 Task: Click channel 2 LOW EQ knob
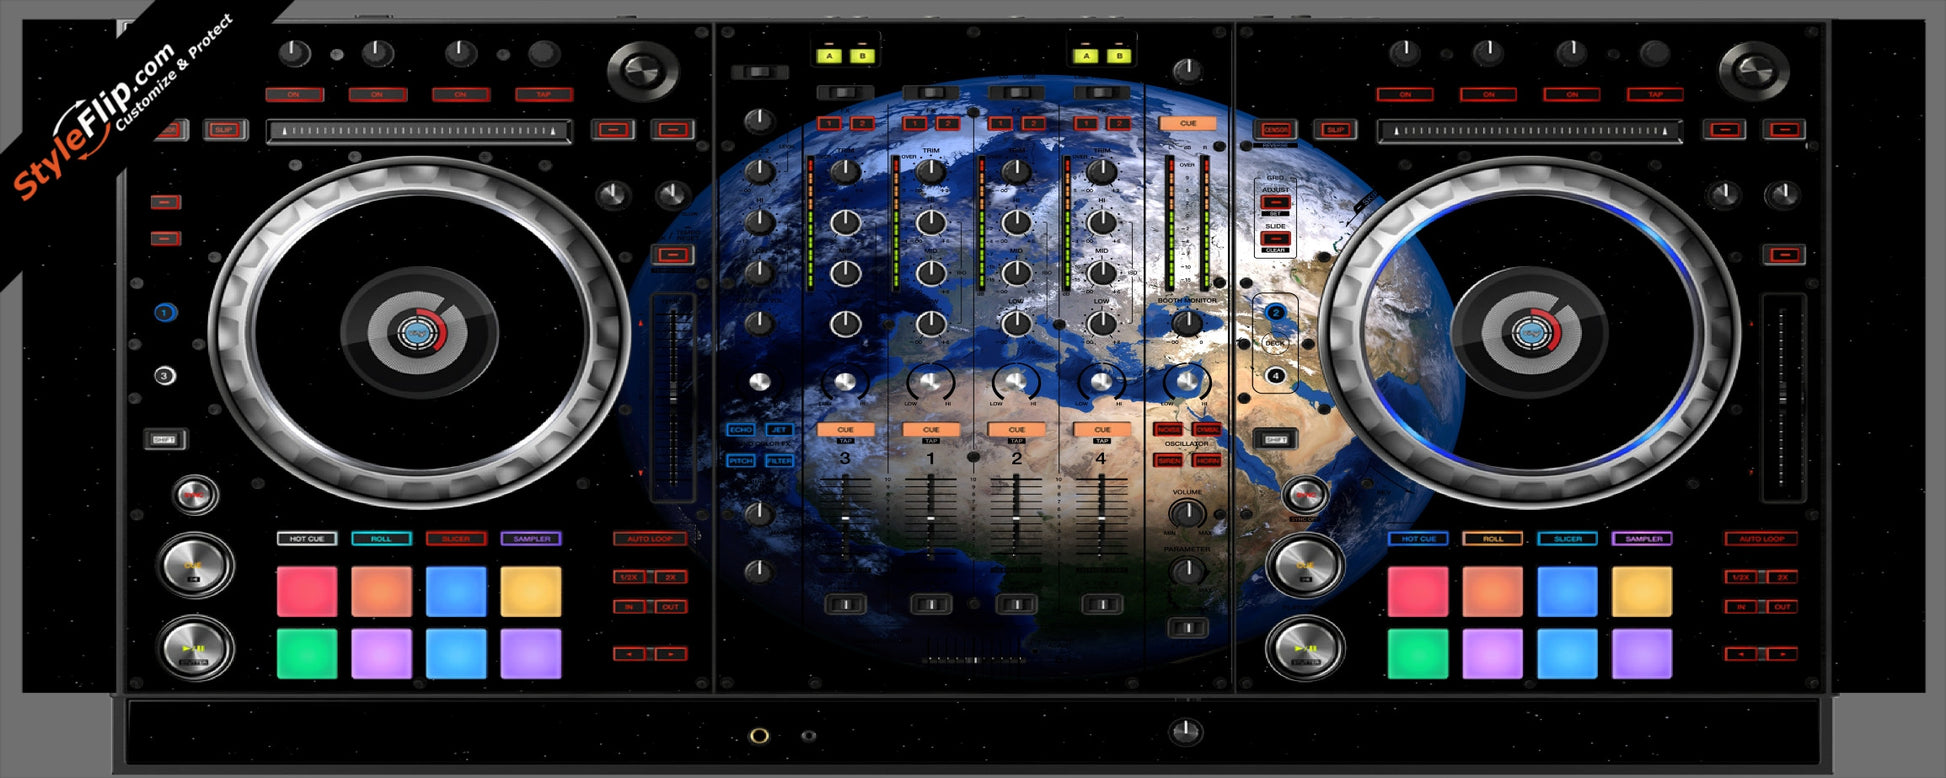pos(1016,323)
